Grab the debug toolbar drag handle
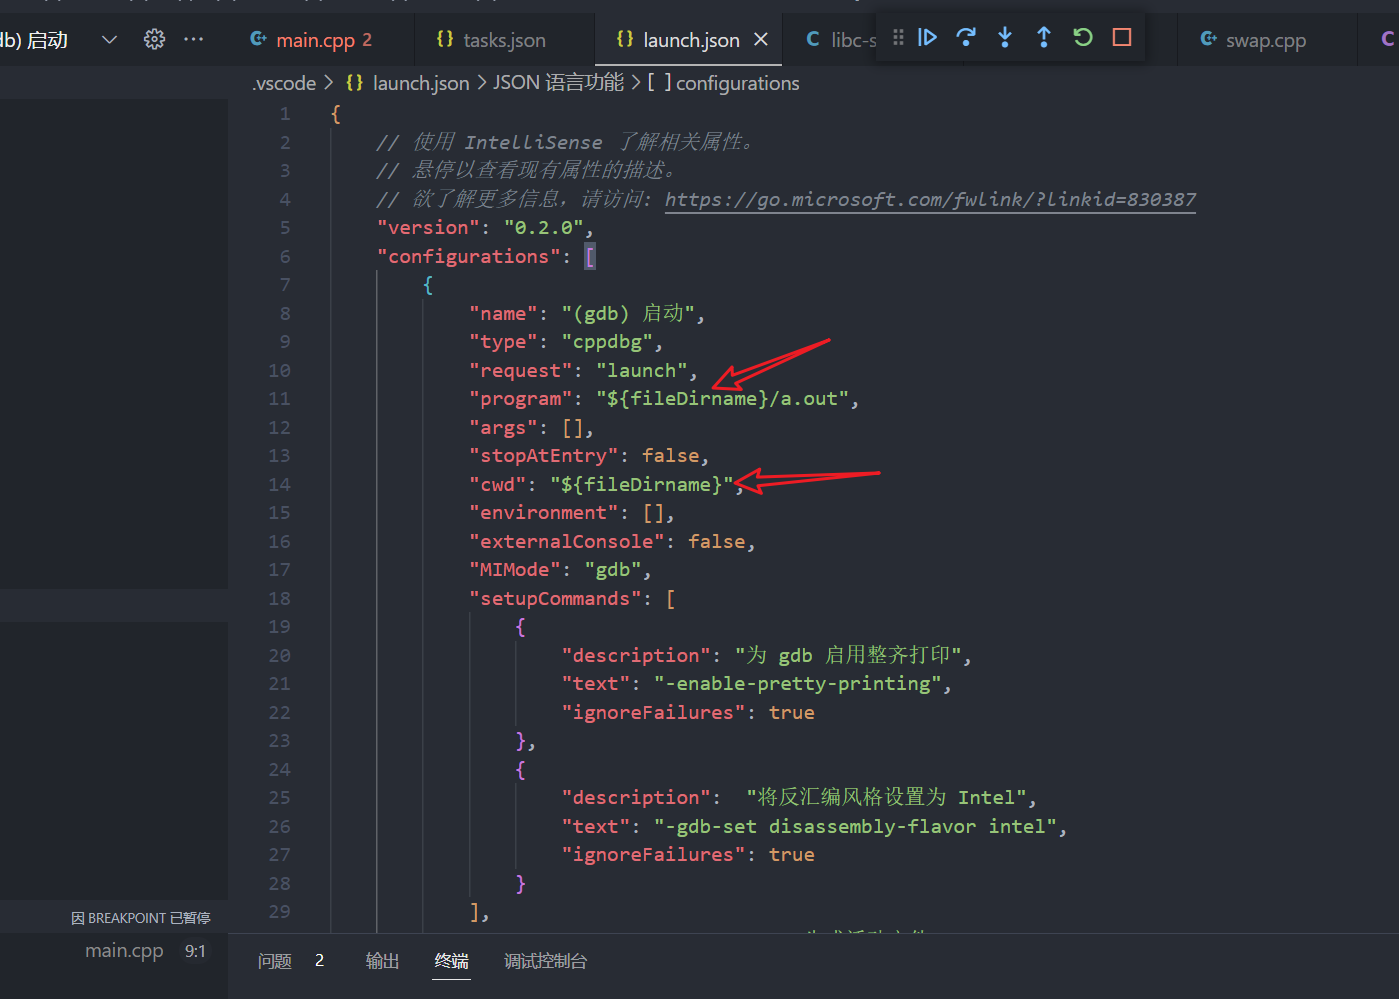The height and width of the screenshot is (999, 1399). (898, 38)
